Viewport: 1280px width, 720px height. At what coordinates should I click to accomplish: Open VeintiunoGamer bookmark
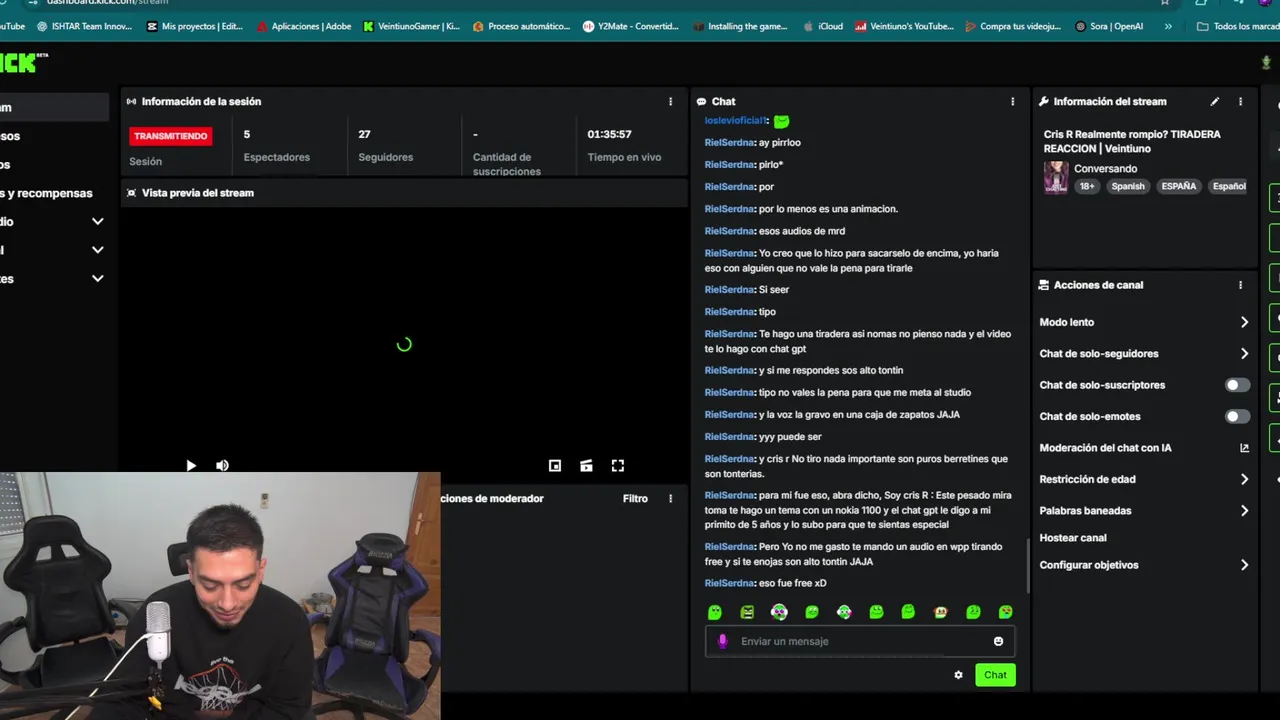pyautogui.click(x=411, y=26)
